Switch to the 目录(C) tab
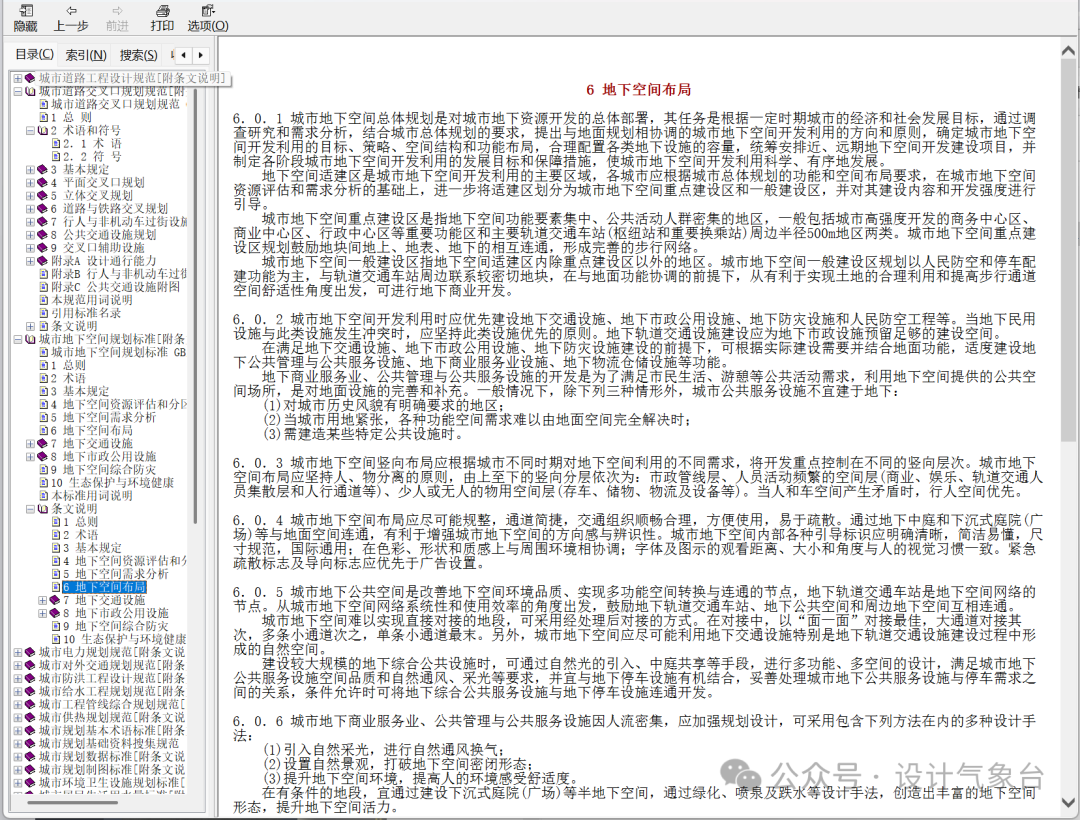 tap(34, 54)
